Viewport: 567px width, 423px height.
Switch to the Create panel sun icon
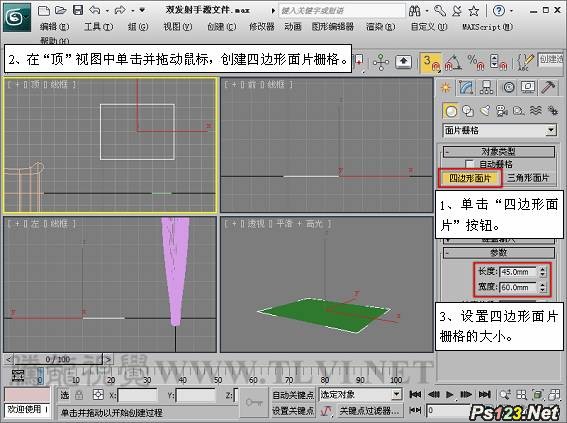pyautogui.click(x=446, y=87)
